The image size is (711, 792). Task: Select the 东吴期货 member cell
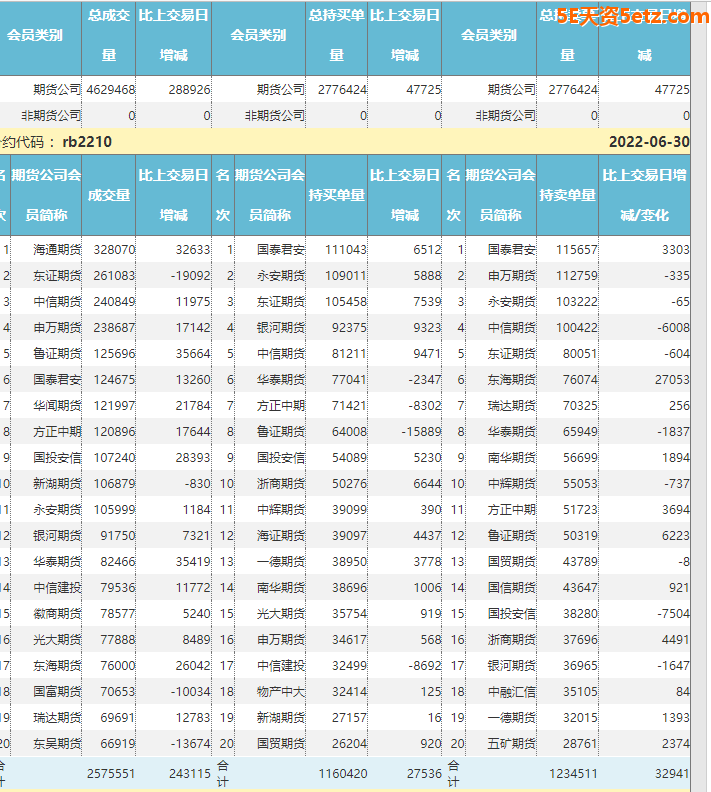pos(57,744)
